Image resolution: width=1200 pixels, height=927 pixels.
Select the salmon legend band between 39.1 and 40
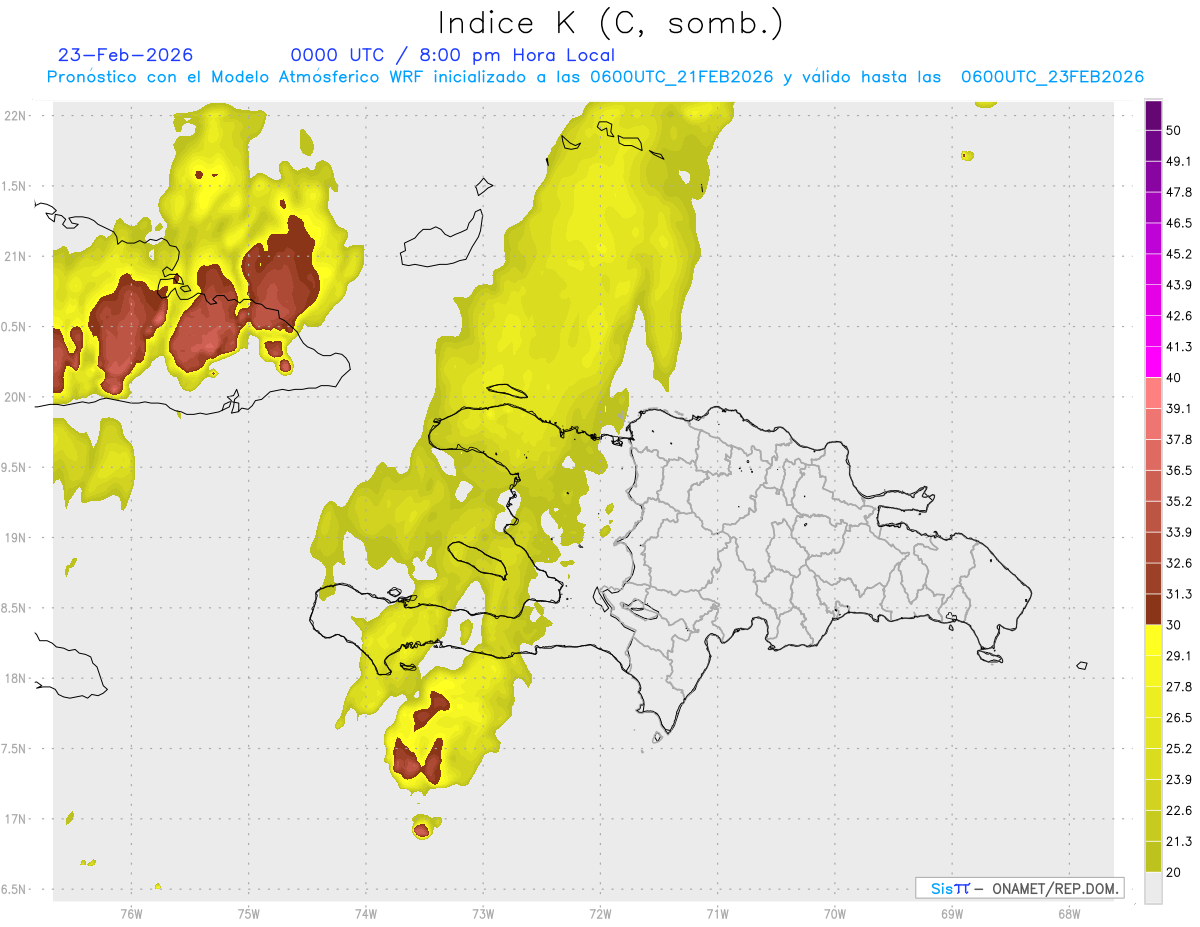click(1153, 393)
